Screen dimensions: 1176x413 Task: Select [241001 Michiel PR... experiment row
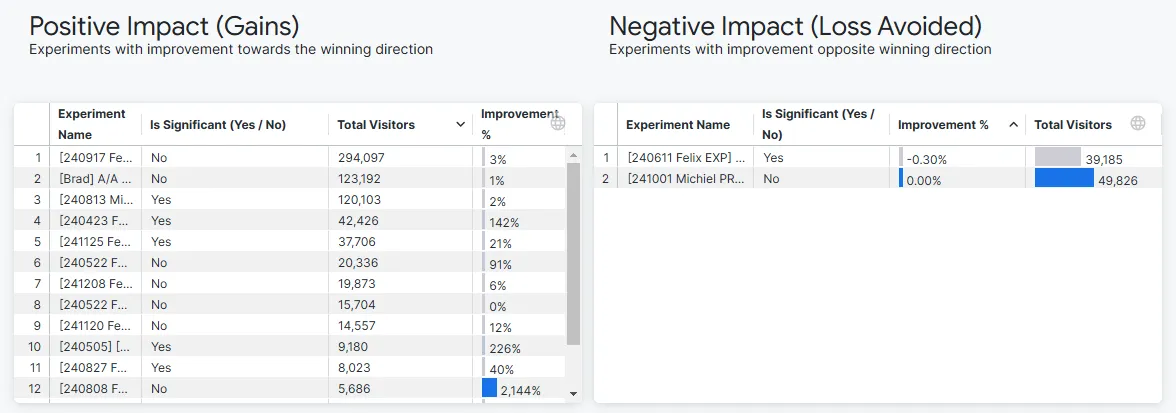878,179
